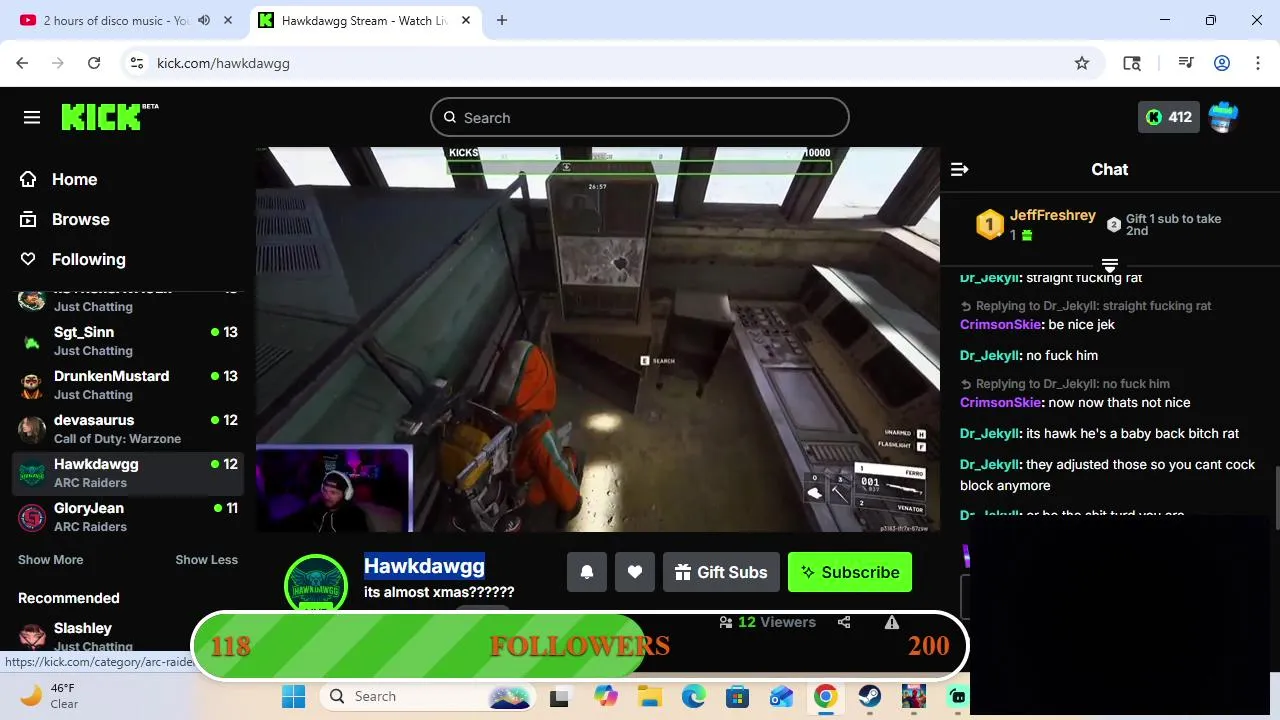
Task: Mute the YouTube disco music tab
Action: point(204,20)
